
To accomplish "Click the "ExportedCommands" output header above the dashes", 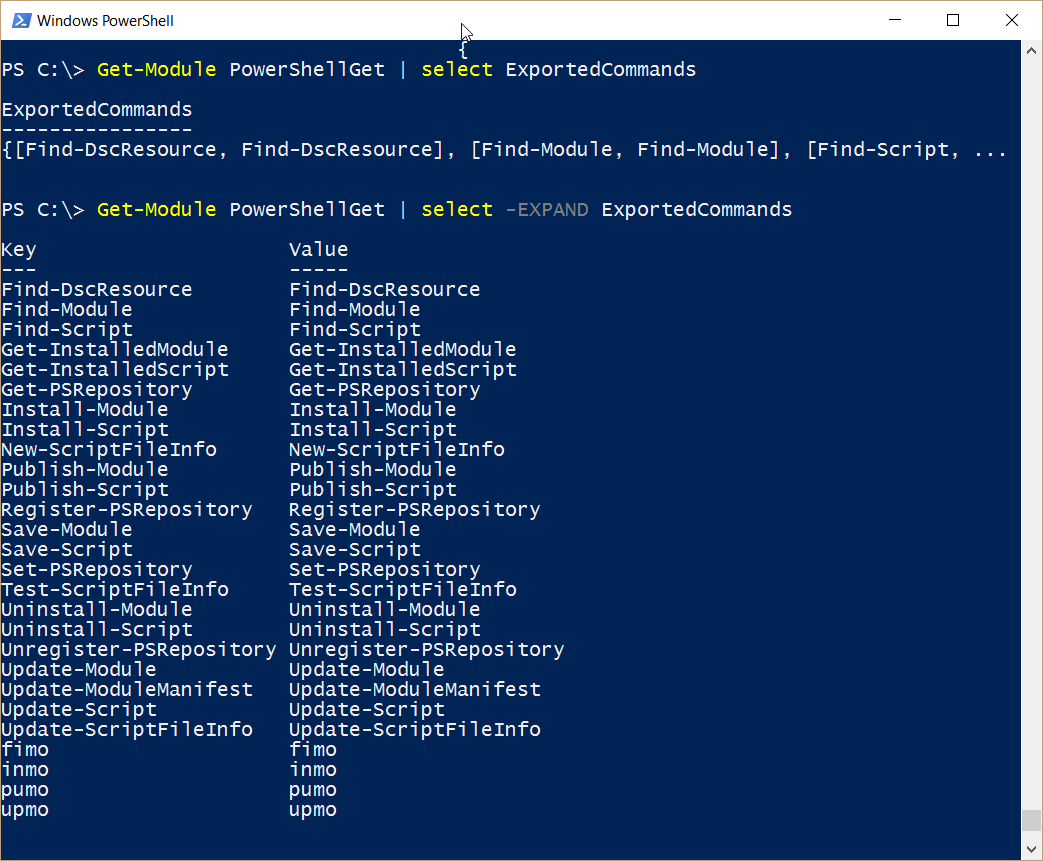I will pyautogui.click(x=96, y=110).
